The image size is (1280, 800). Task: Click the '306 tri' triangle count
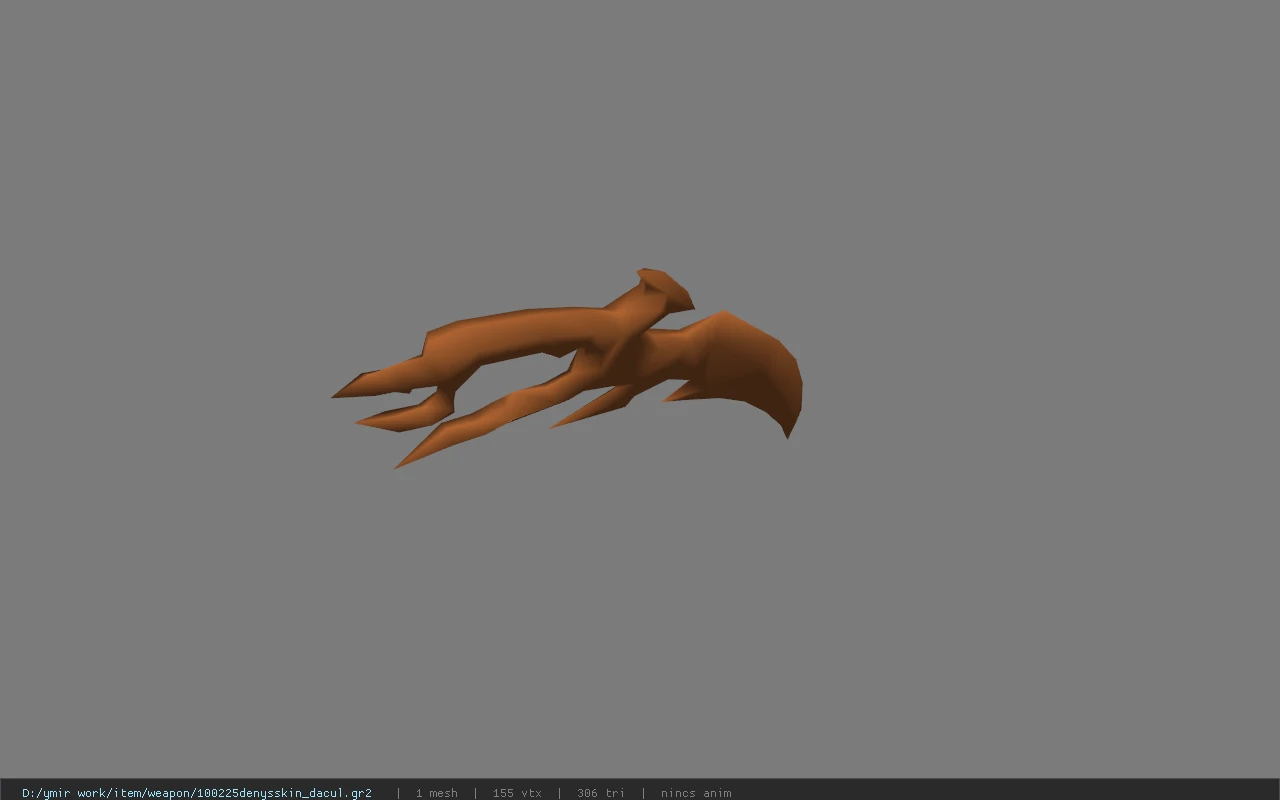click(601, 793)
